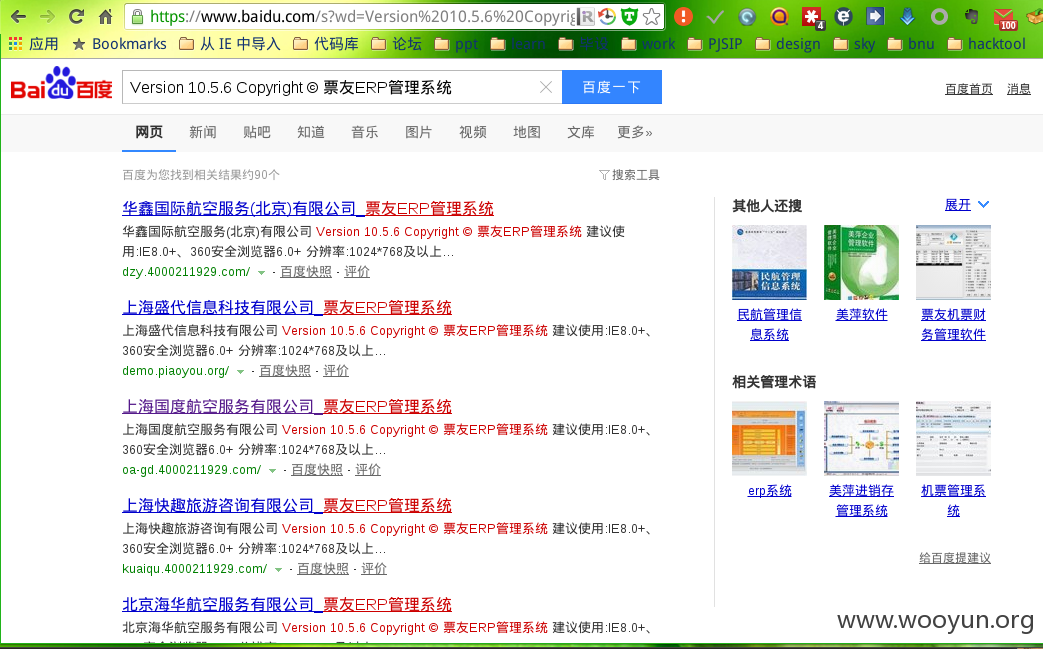Expand dropdown arrow next to kuaiqu.4000211929.com
1043x649 pixels.
point(278,570)
